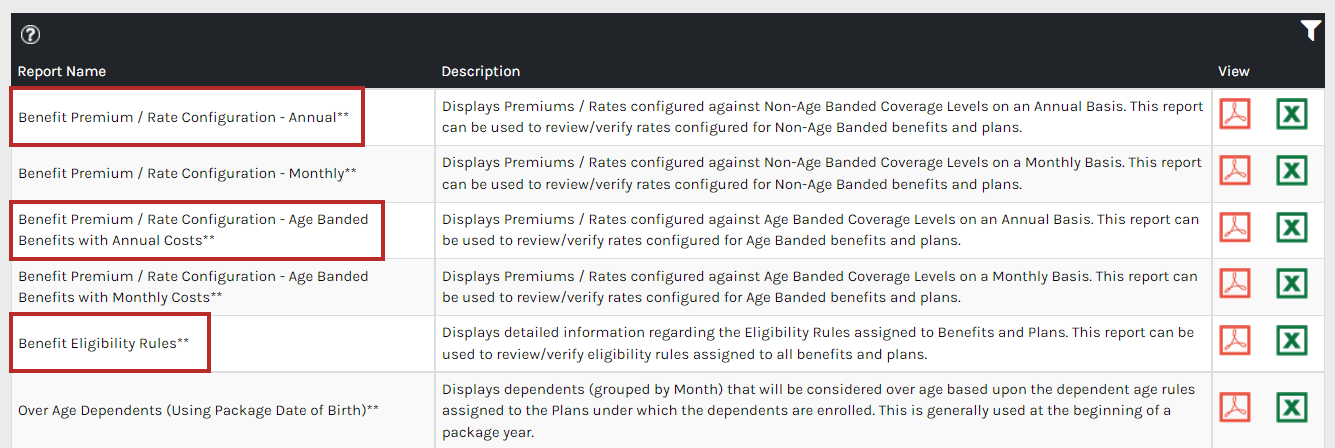Export Benefit Eligibility Rules report to Excel
The width and height of the screenshot is (1335, 448).
click(1292, 340)
